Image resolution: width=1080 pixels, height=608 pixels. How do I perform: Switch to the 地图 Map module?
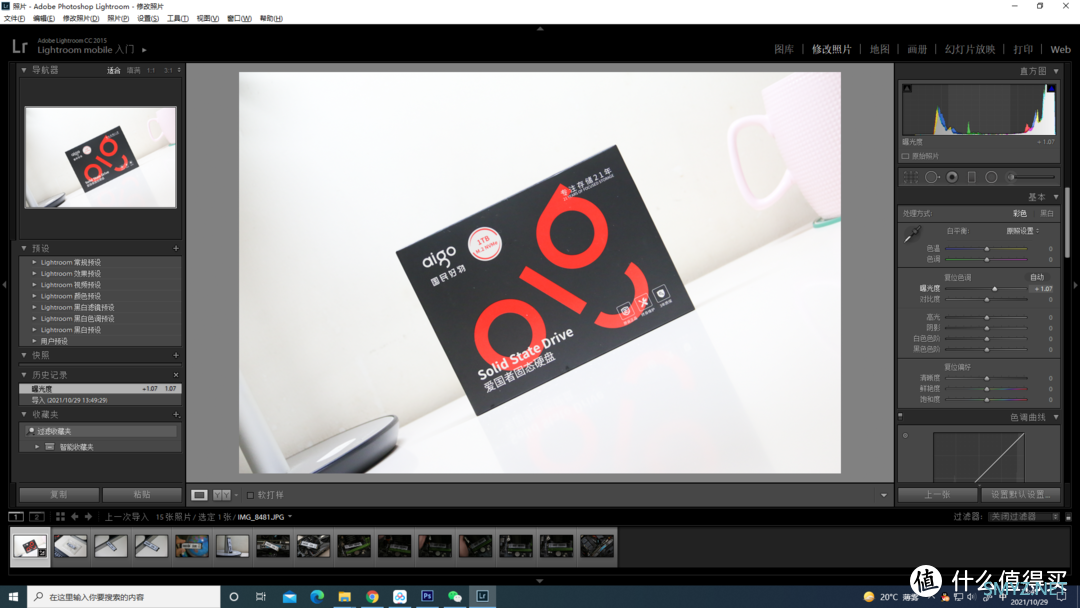point(880,50)
